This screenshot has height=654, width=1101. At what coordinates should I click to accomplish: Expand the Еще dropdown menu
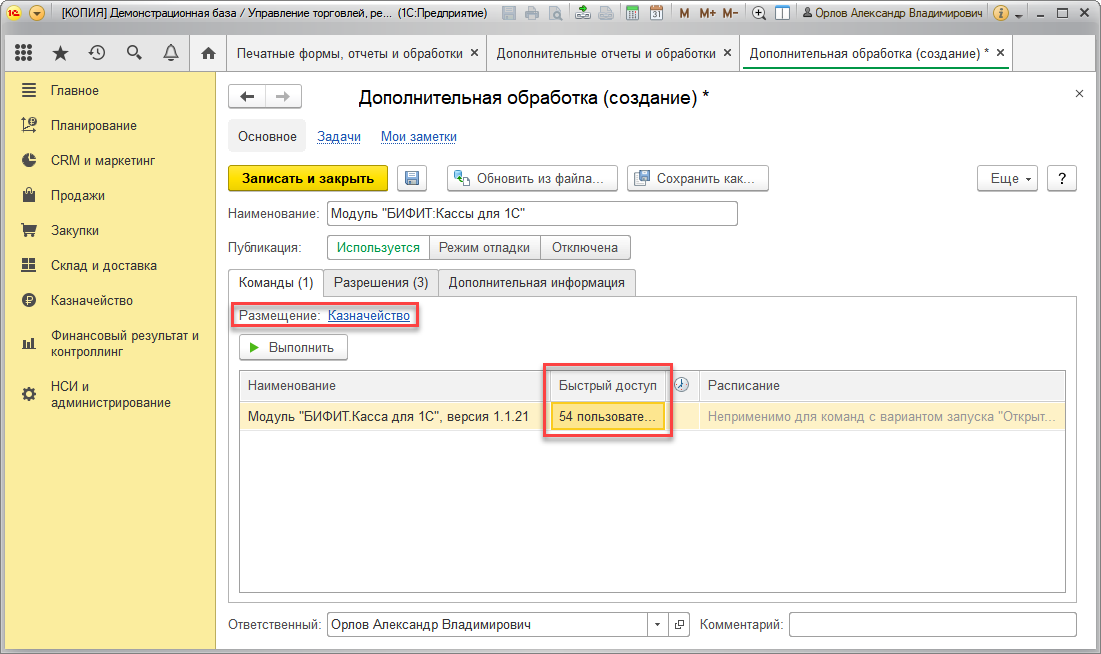click(1007, 178)
